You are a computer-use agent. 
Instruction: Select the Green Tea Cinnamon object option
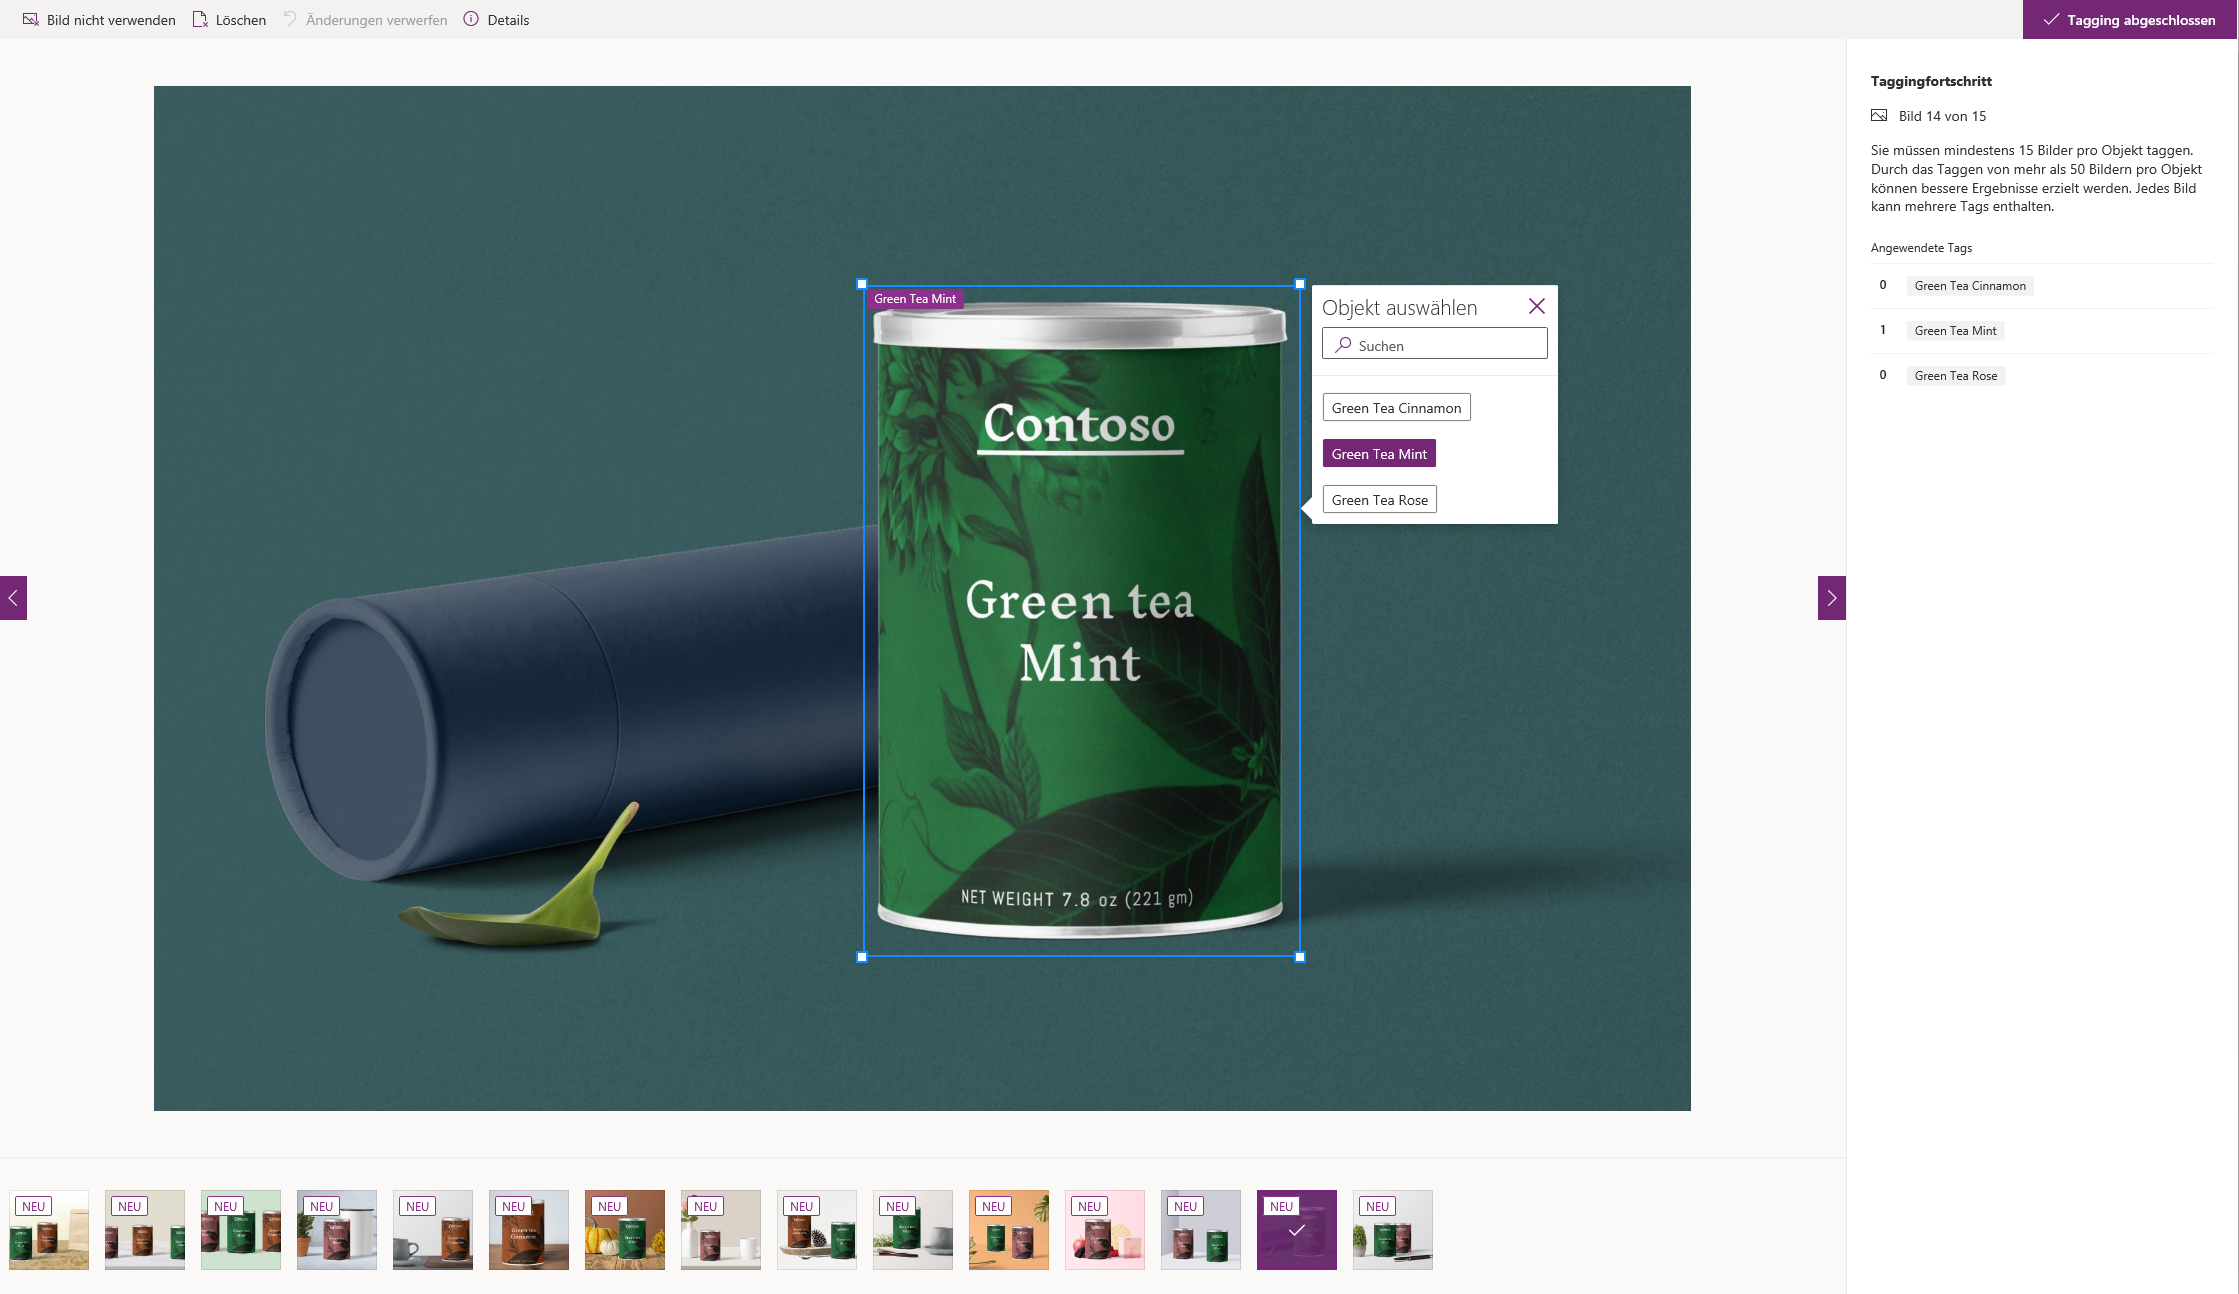1396,408
